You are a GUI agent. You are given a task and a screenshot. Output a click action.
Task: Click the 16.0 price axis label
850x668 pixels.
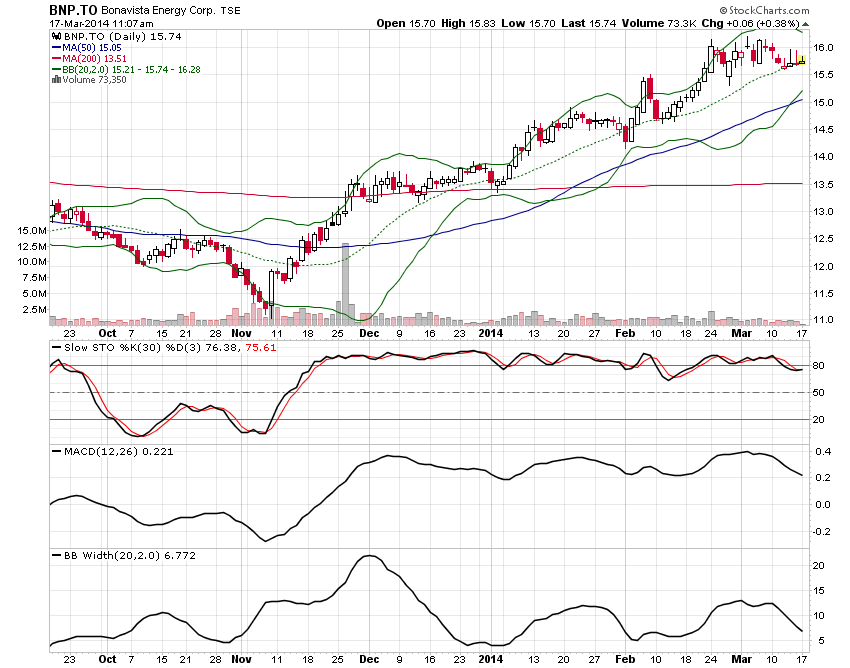[x=823, y=48]
